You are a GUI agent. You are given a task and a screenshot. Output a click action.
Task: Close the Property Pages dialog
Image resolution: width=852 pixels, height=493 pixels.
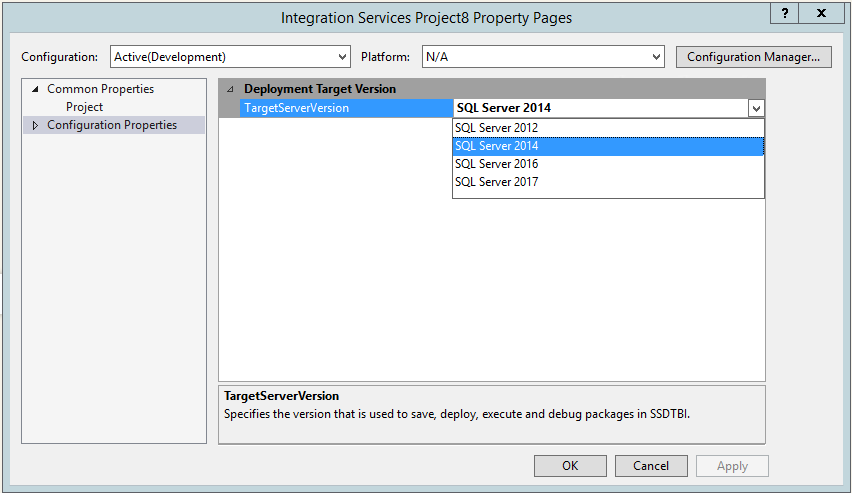(x=822, y=13)
